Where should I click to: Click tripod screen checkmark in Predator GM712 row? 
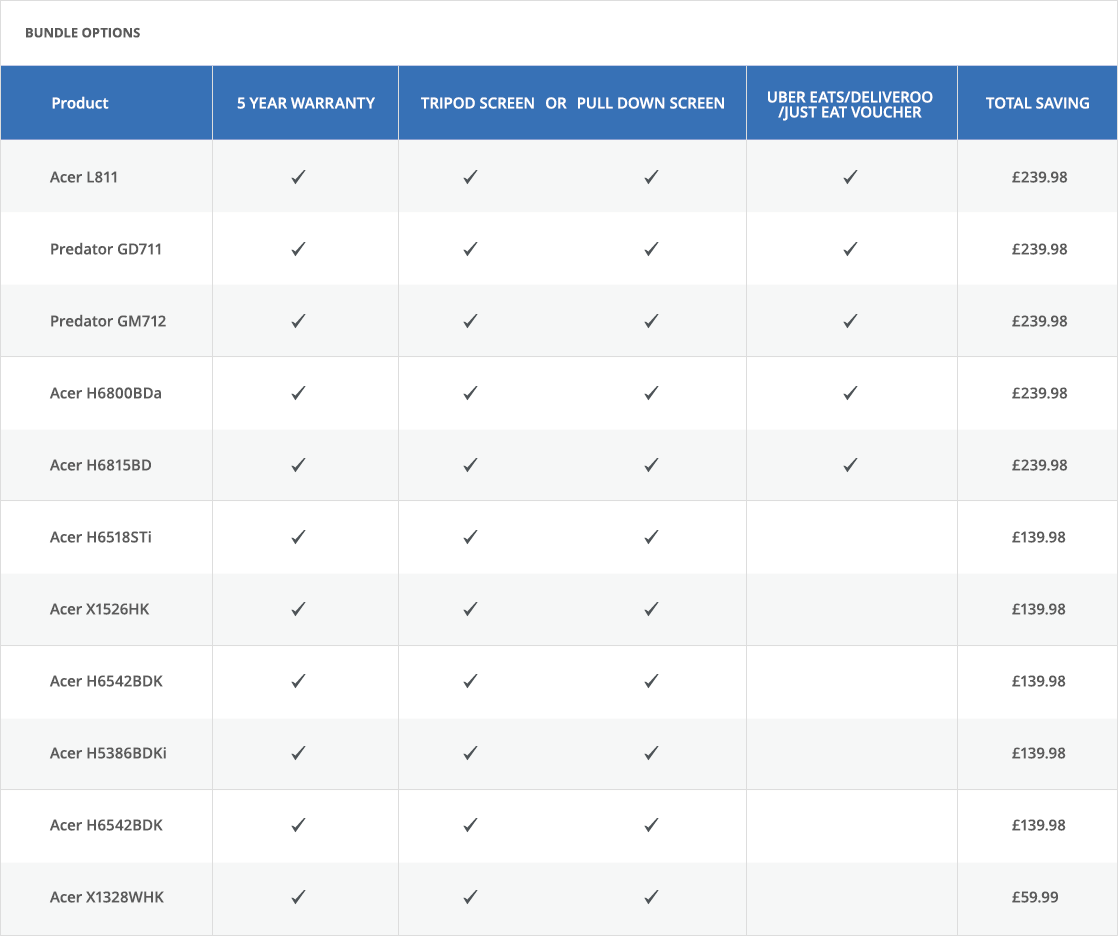click(470, 321)
